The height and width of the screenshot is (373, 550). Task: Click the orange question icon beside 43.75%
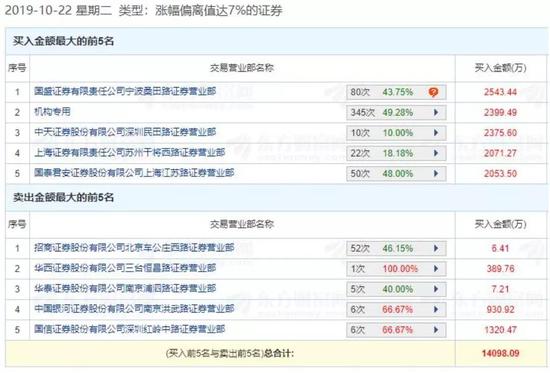click(434, 92)
